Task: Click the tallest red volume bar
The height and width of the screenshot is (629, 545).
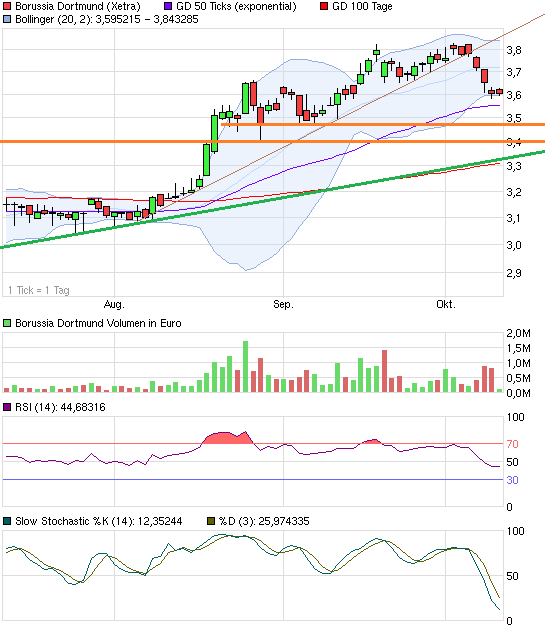Action: coord(385,371)
